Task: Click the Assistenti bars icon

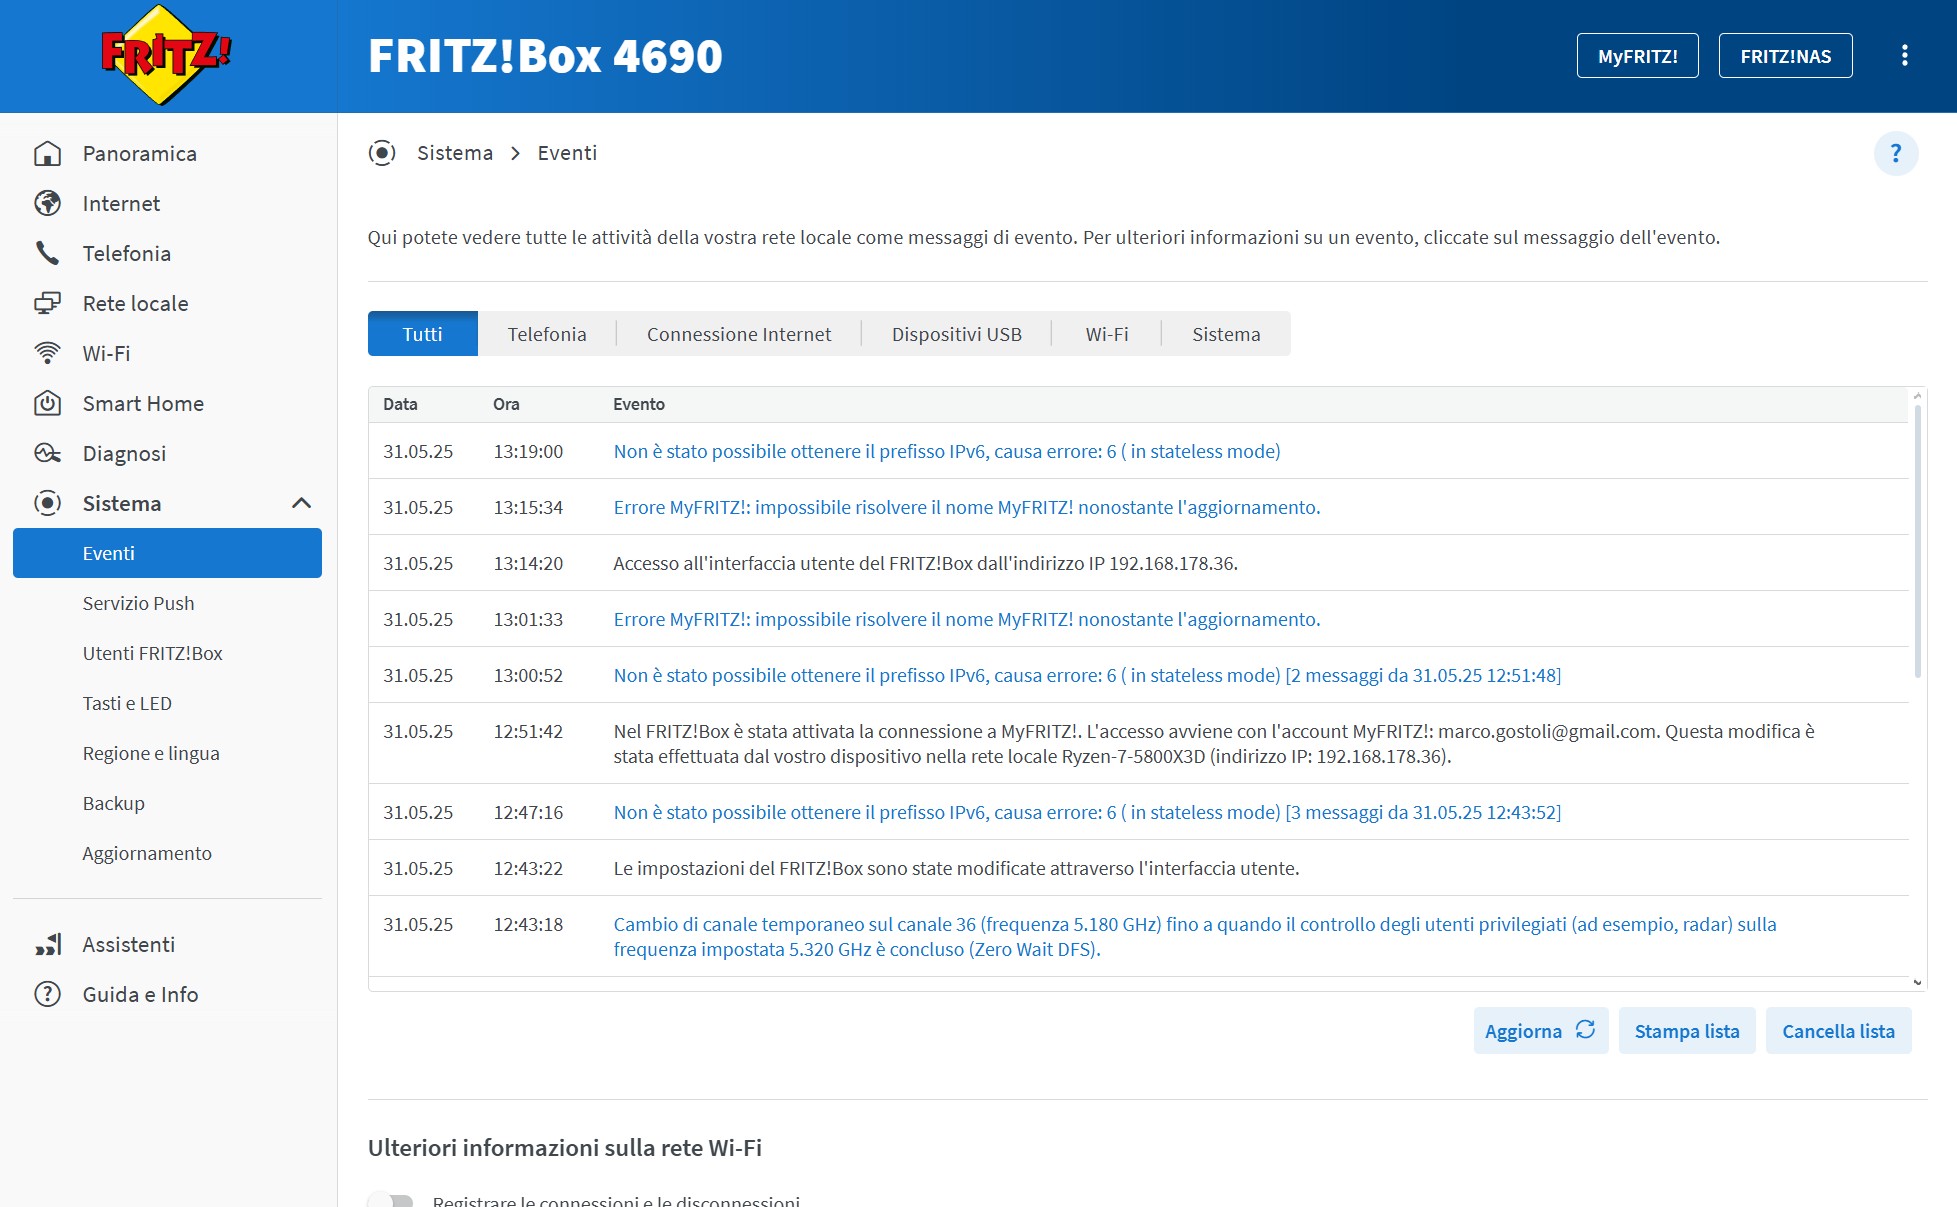Action: (48, 944)
